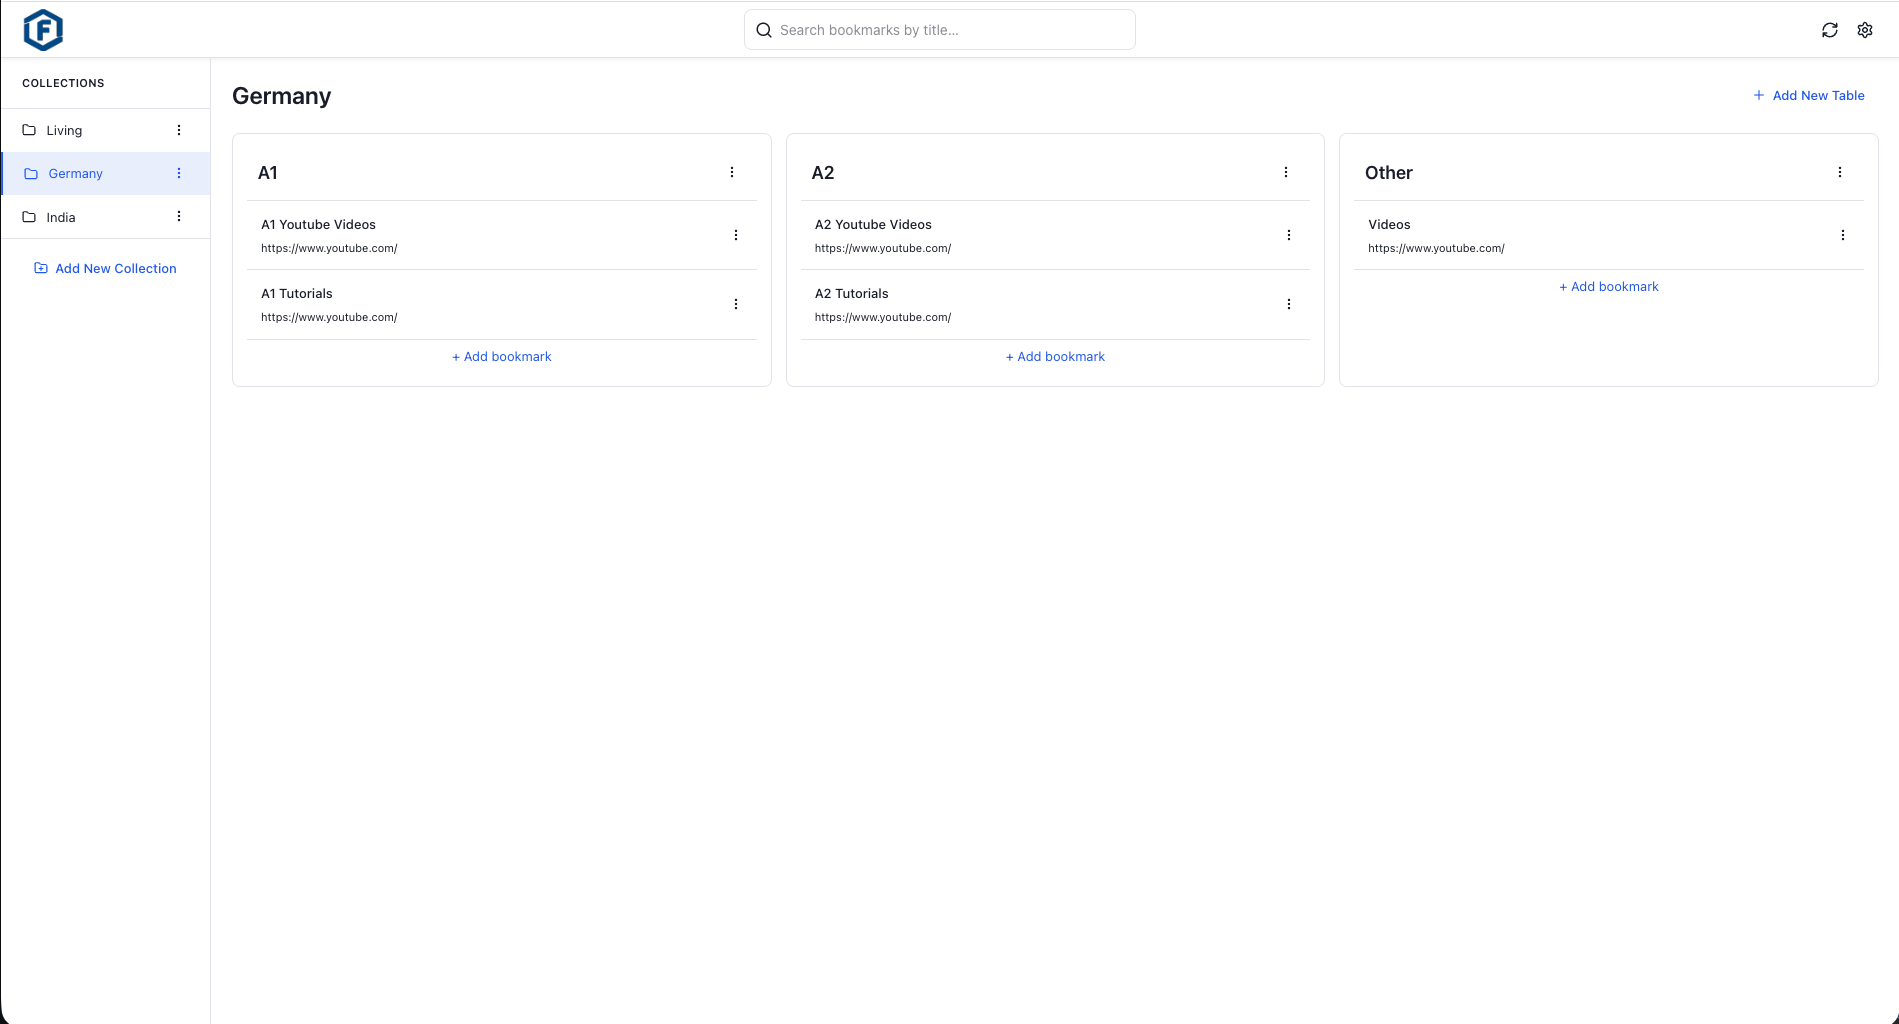The width and height of the screenshot is (1899, 1024).
Task: Open the Other table options menu
Action: click(1839, 172)
